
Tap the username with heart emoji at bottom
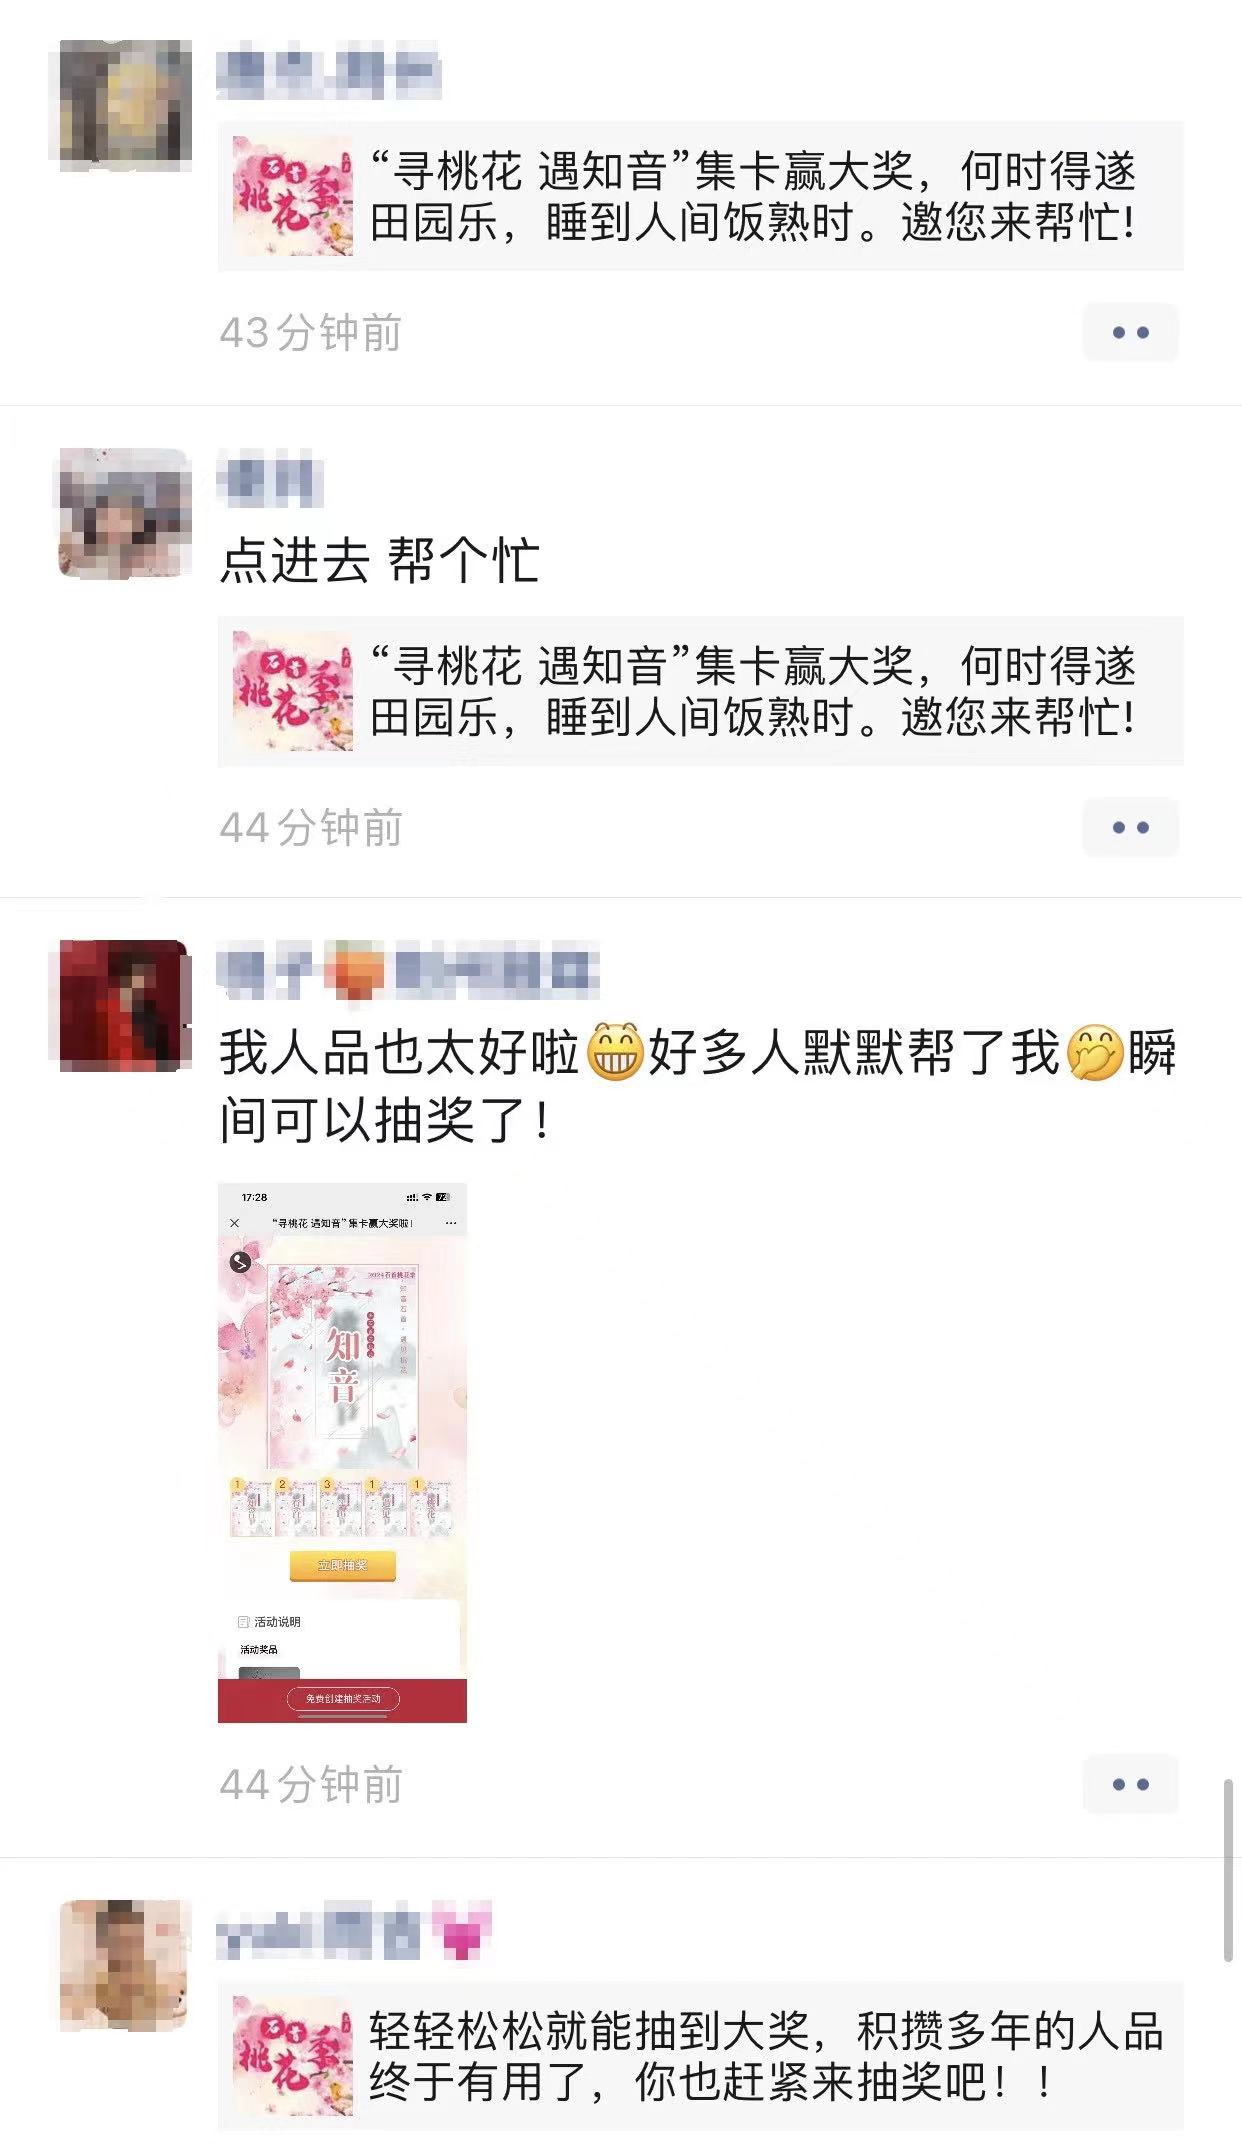point(355,1930)
